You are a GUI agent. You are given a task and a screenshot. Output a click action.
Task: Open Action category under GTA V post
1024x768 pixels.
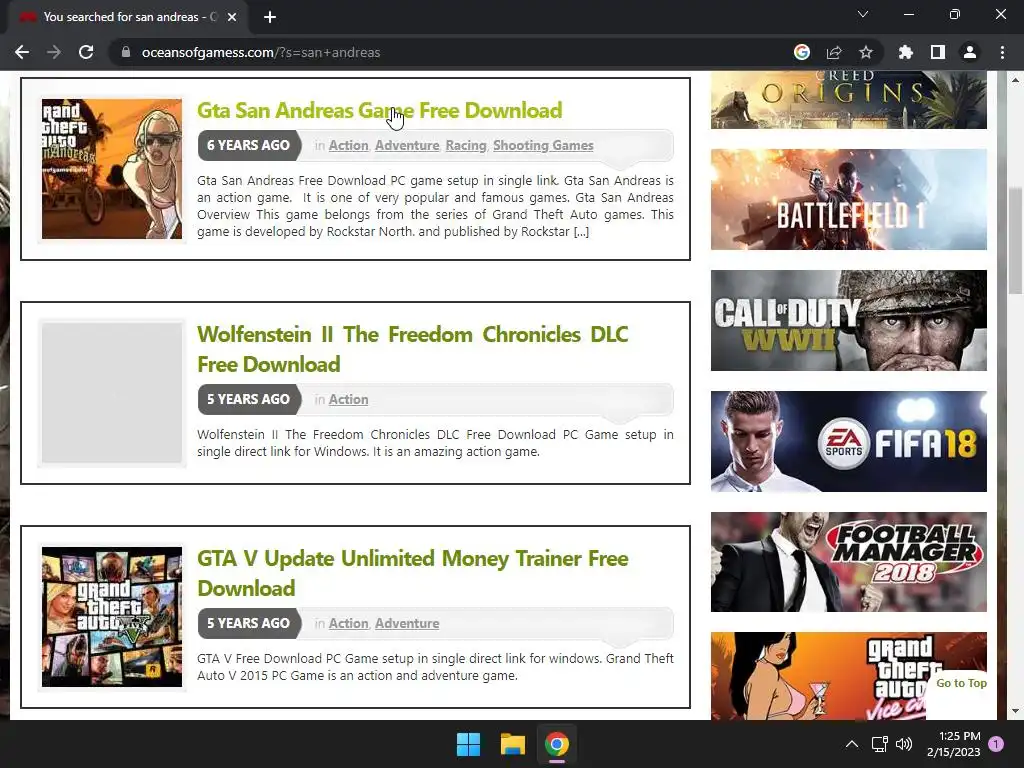(x=348, y=624)
